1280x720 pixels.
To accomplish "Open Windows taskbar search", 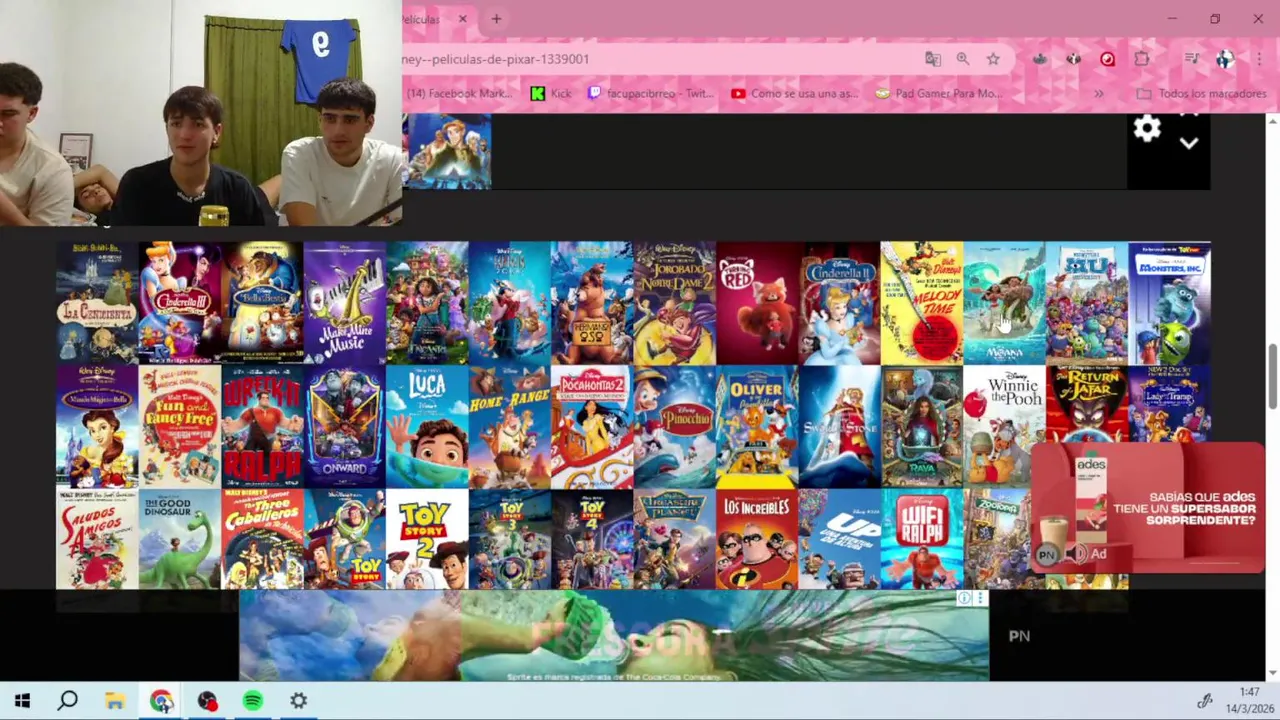I will 68,701.
